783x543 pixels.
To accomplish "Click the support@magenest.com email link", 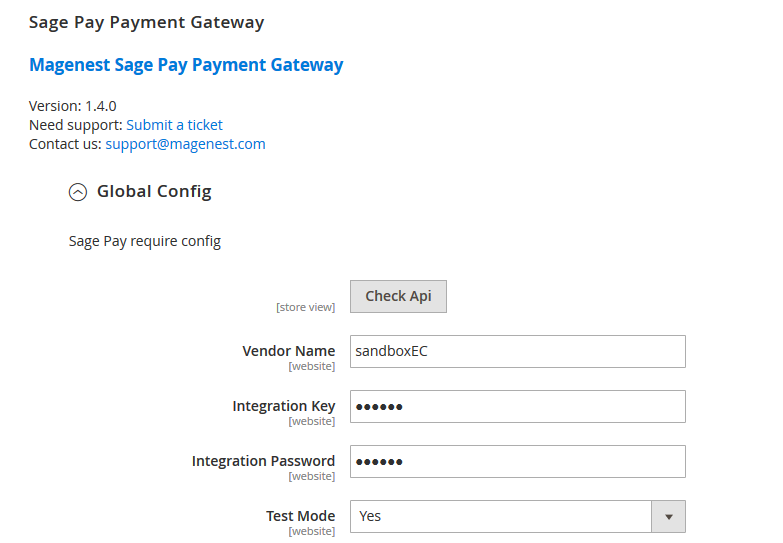I will (185, 144).
